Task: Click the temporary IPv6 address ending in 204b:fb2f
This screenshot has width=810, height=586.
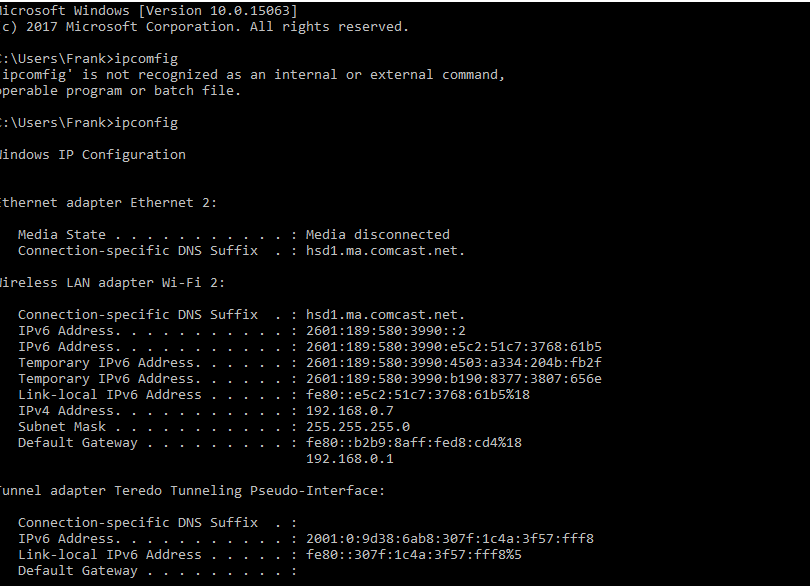Action: click(453, 363)
